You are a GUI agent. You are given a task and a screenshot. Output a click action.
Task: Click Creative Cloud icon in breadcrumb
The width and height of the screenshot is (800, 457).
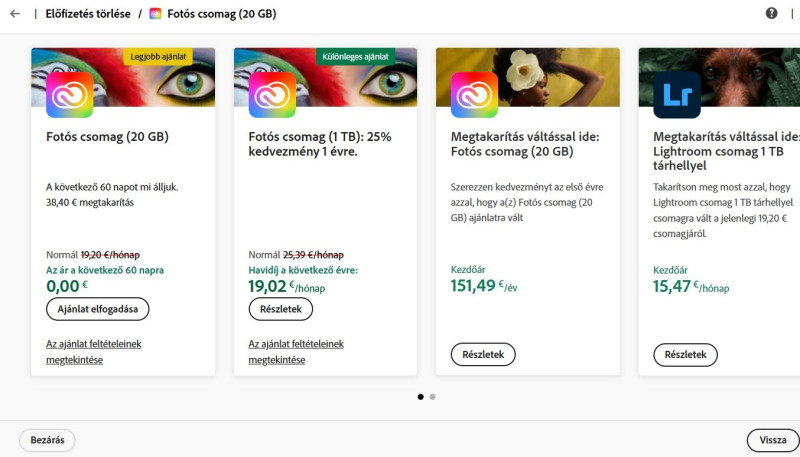coord(155,14)
